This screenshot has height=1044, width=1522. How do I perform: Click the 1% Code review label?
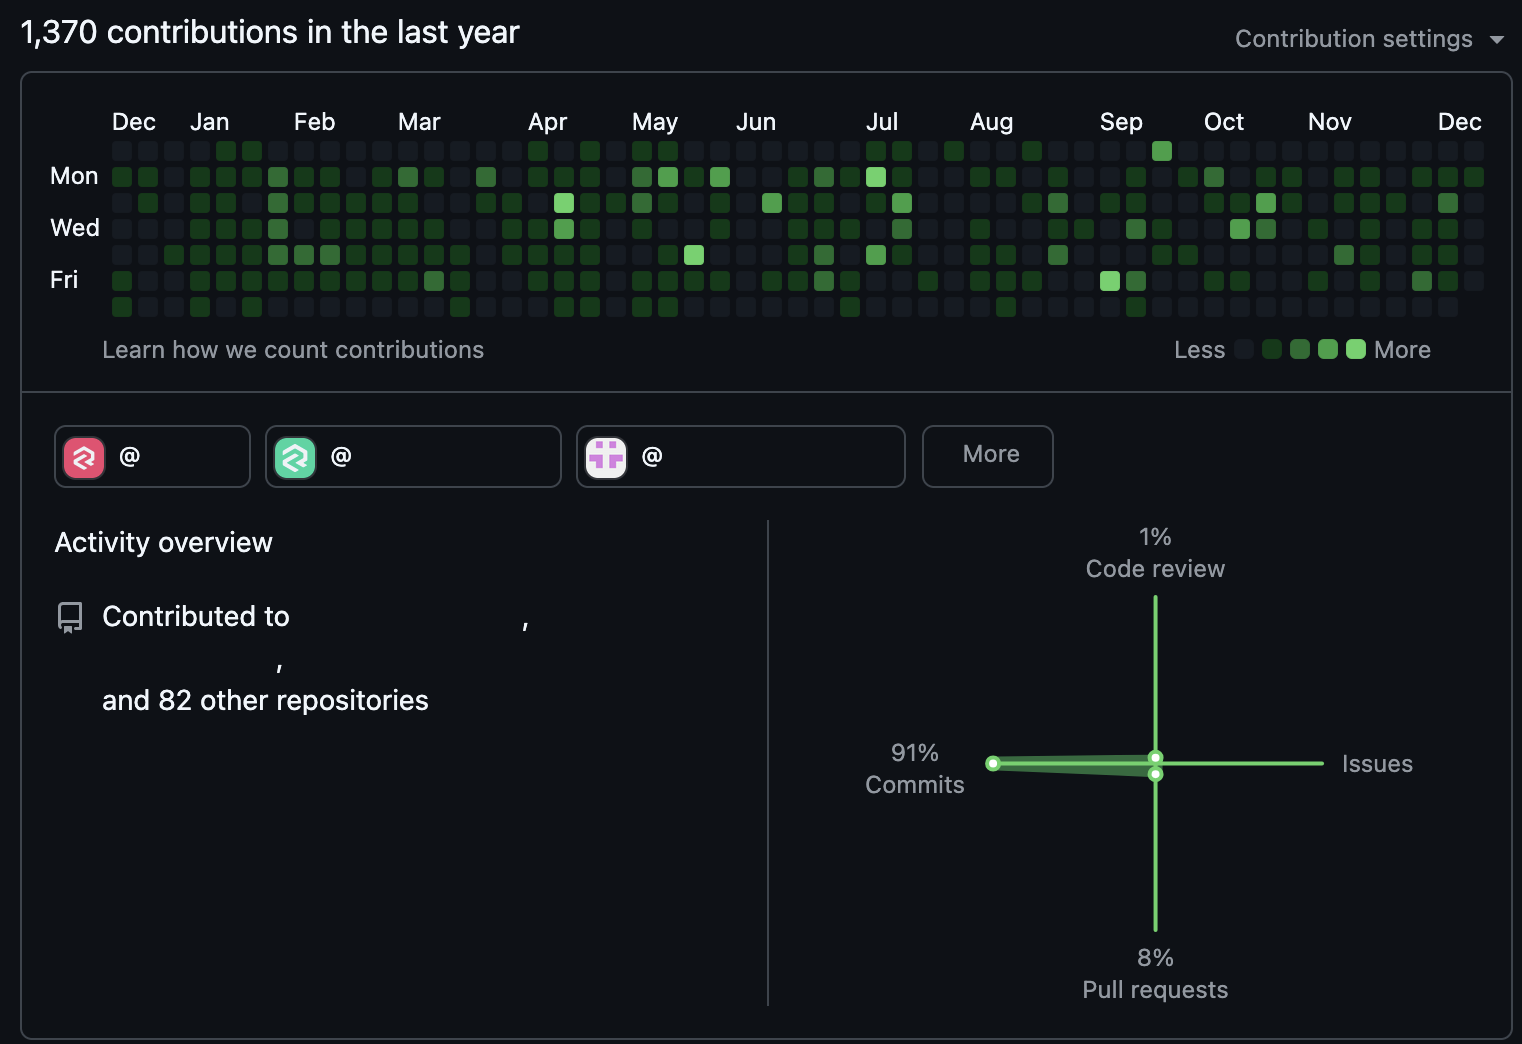point(1155,553)
